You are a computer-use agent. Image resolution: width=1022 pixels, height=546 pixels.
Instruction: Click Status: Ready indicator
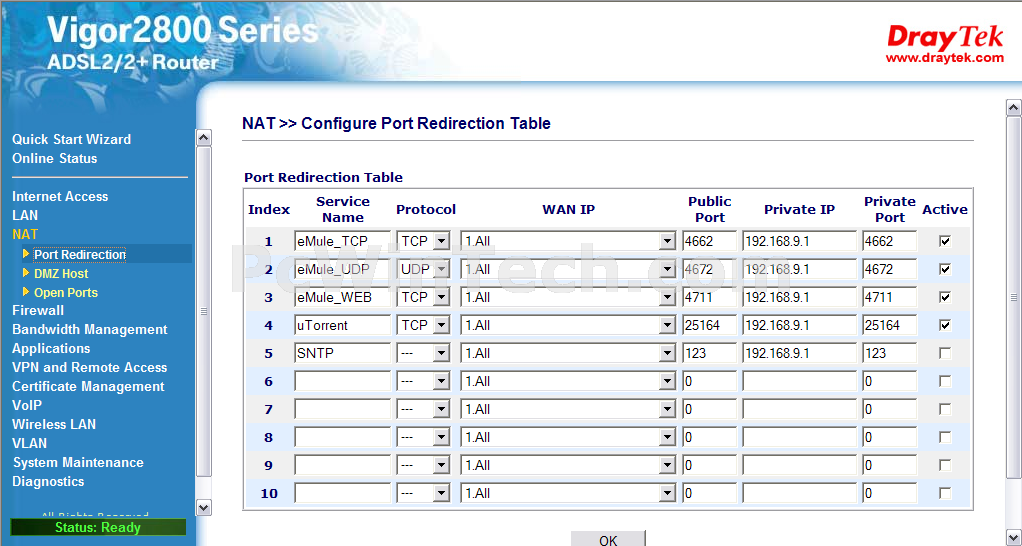point(98,527)
